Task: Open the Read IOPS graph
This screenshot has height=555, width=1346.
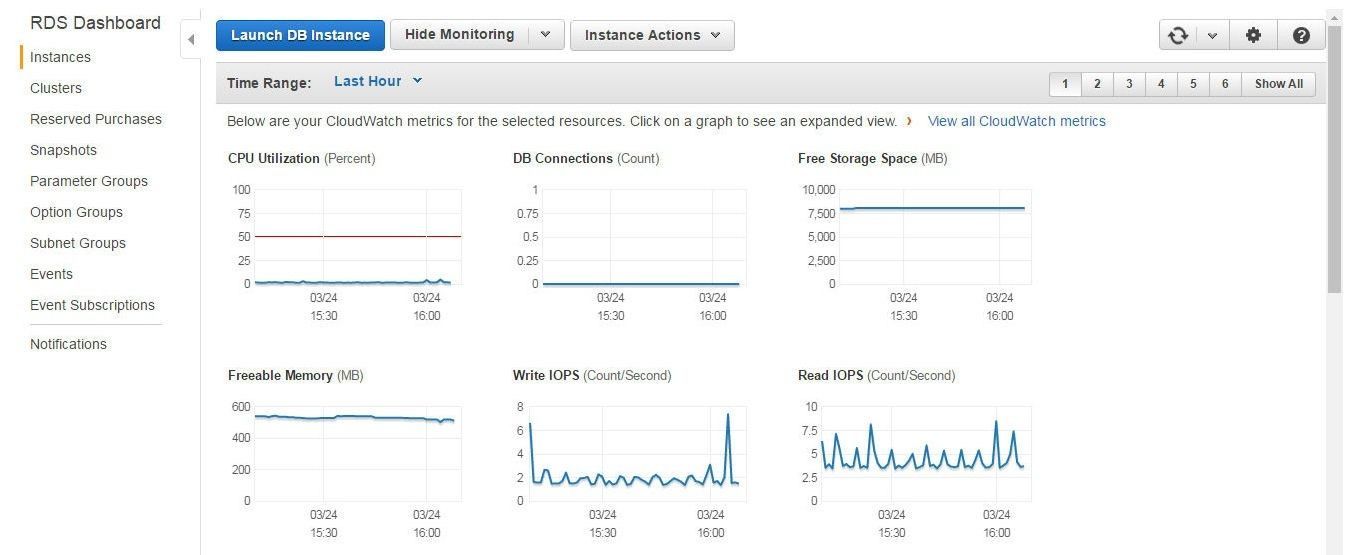Action: click(915, 462)
